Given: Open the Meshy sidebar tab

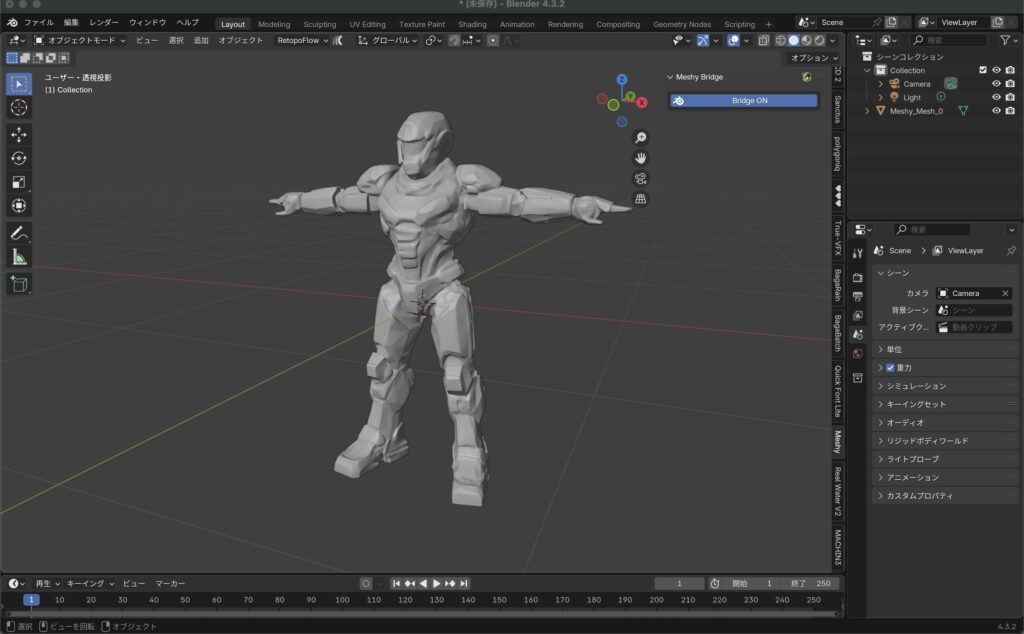Looking at the screenshot, I should 837,442.
